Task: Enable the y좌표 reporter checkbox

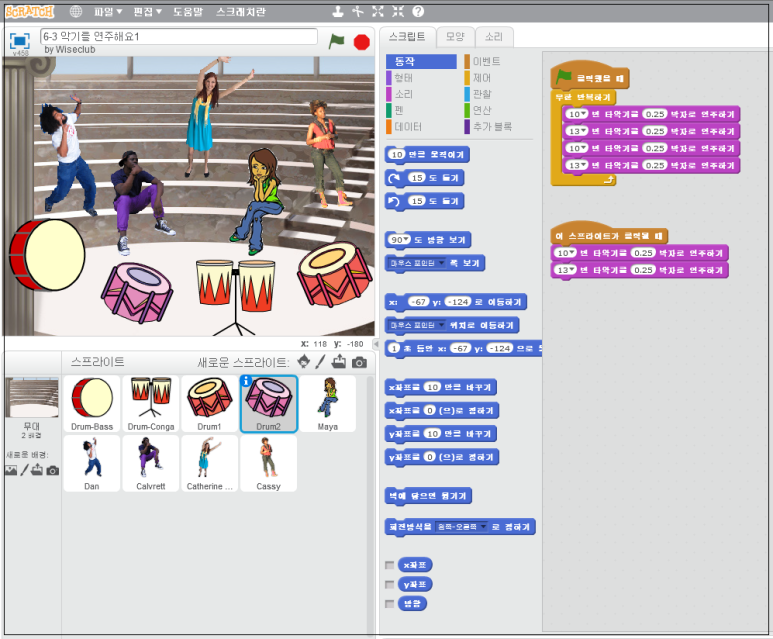Action: [389, 585]
